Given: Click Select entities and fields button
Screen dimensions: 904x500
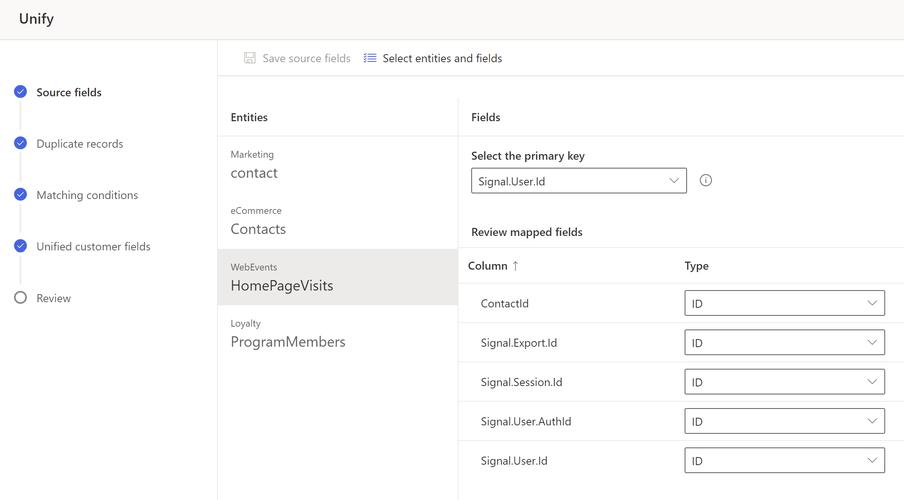Looking at the screenshot, I should click(x=433, y=58).
